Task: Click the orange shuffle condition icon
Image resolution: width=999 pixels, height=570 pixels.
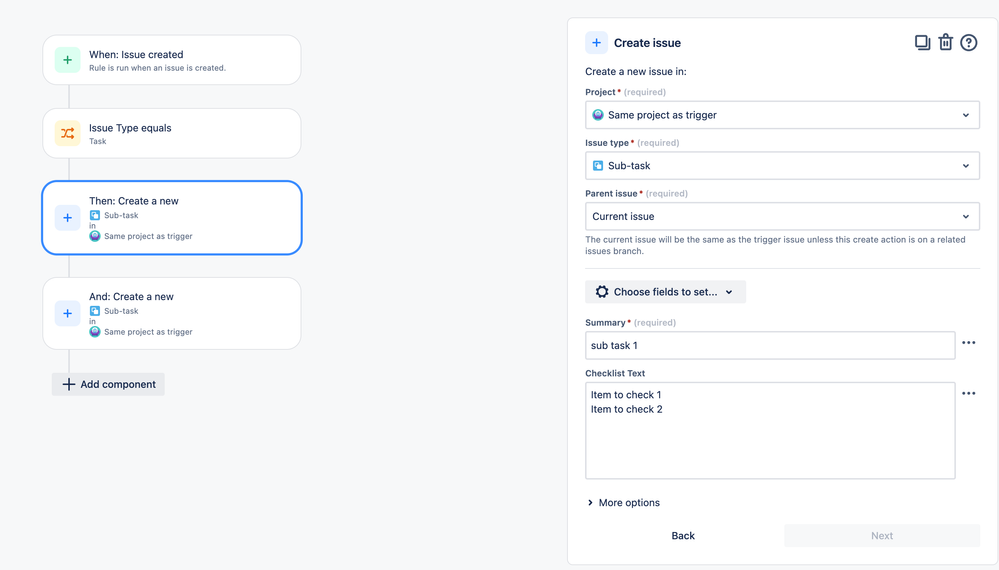Action: coord(68,133)
